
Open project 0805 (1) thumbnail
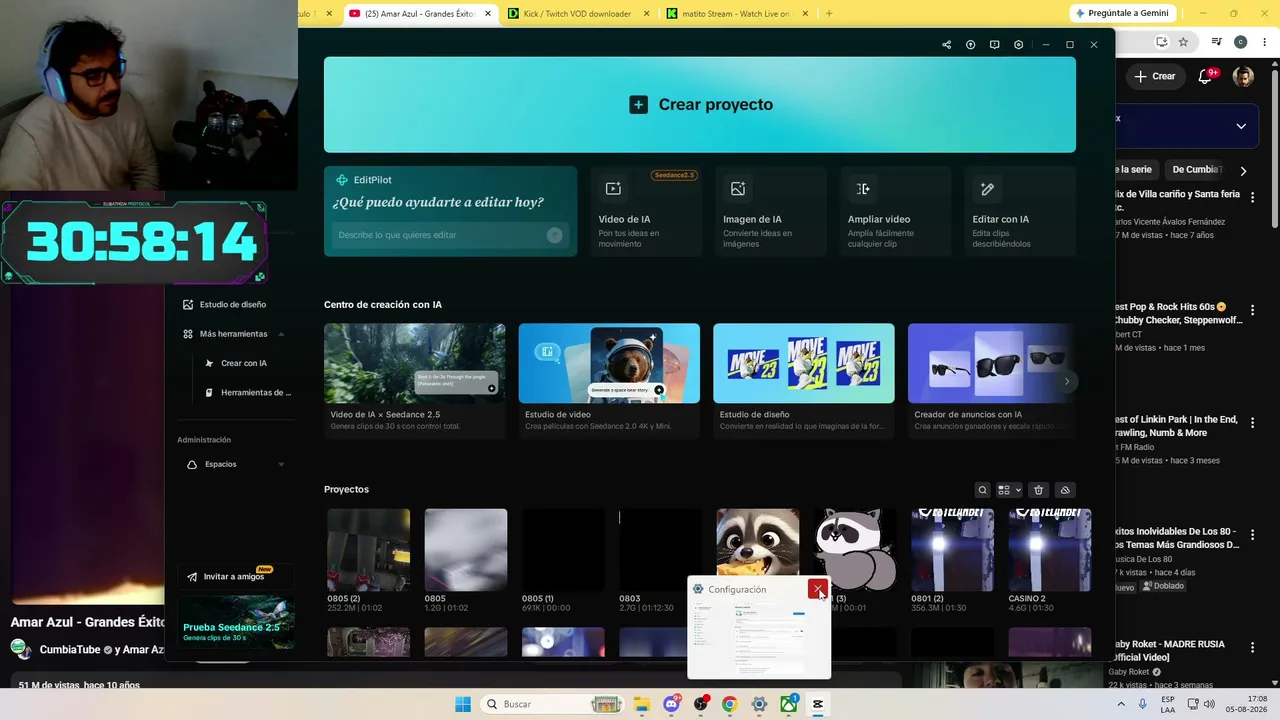point(563,550)
